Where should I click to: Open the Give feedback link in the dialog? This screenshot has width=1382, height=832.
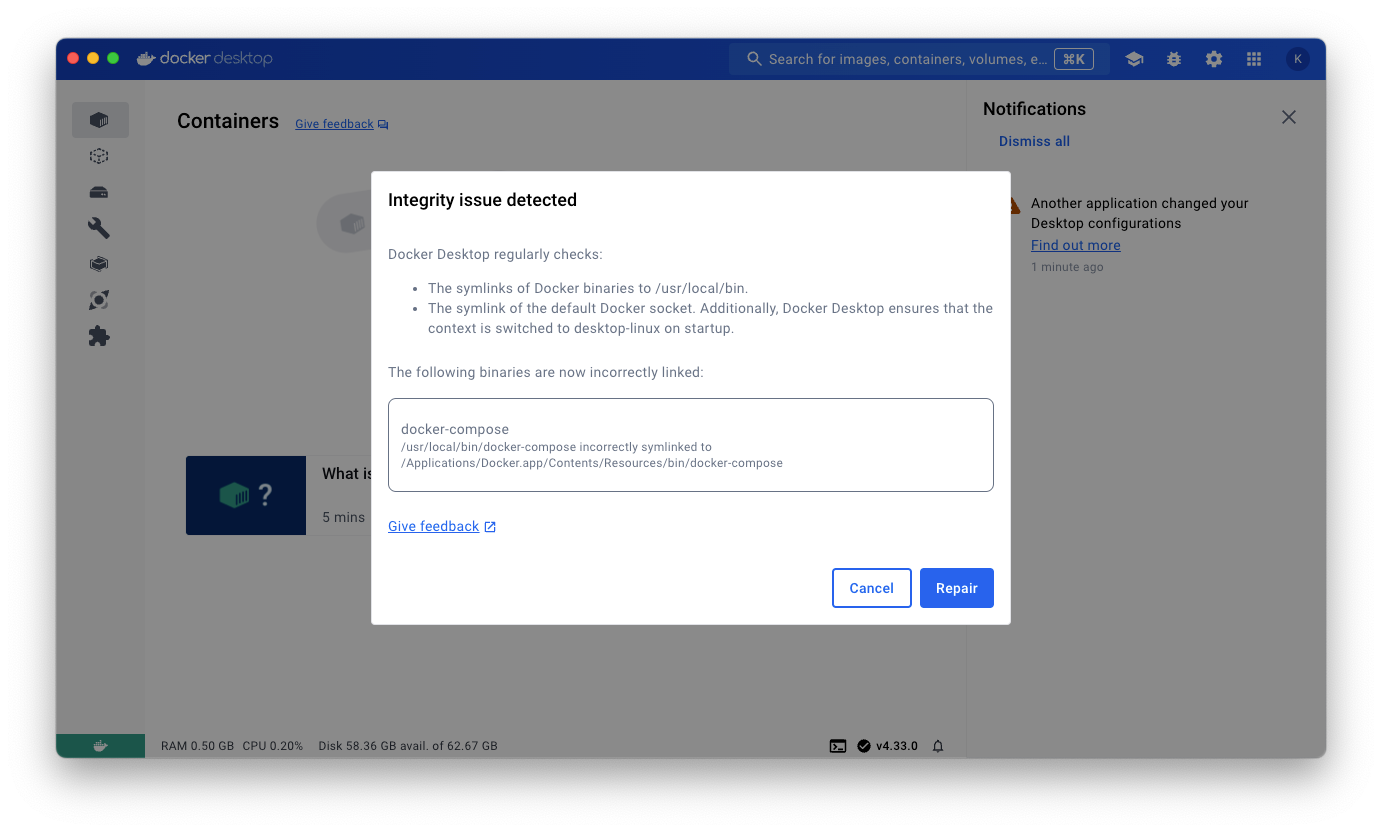pos(434,526)
